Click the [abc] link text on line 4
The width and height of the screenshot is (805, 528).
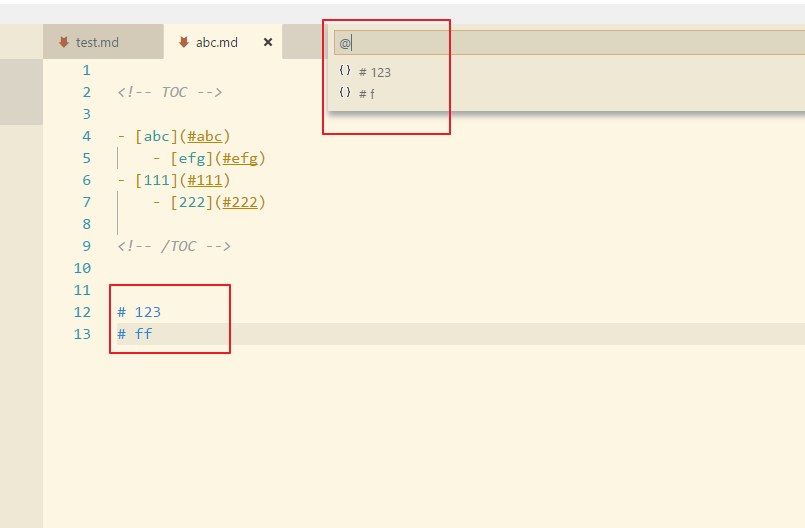(157, 136)
